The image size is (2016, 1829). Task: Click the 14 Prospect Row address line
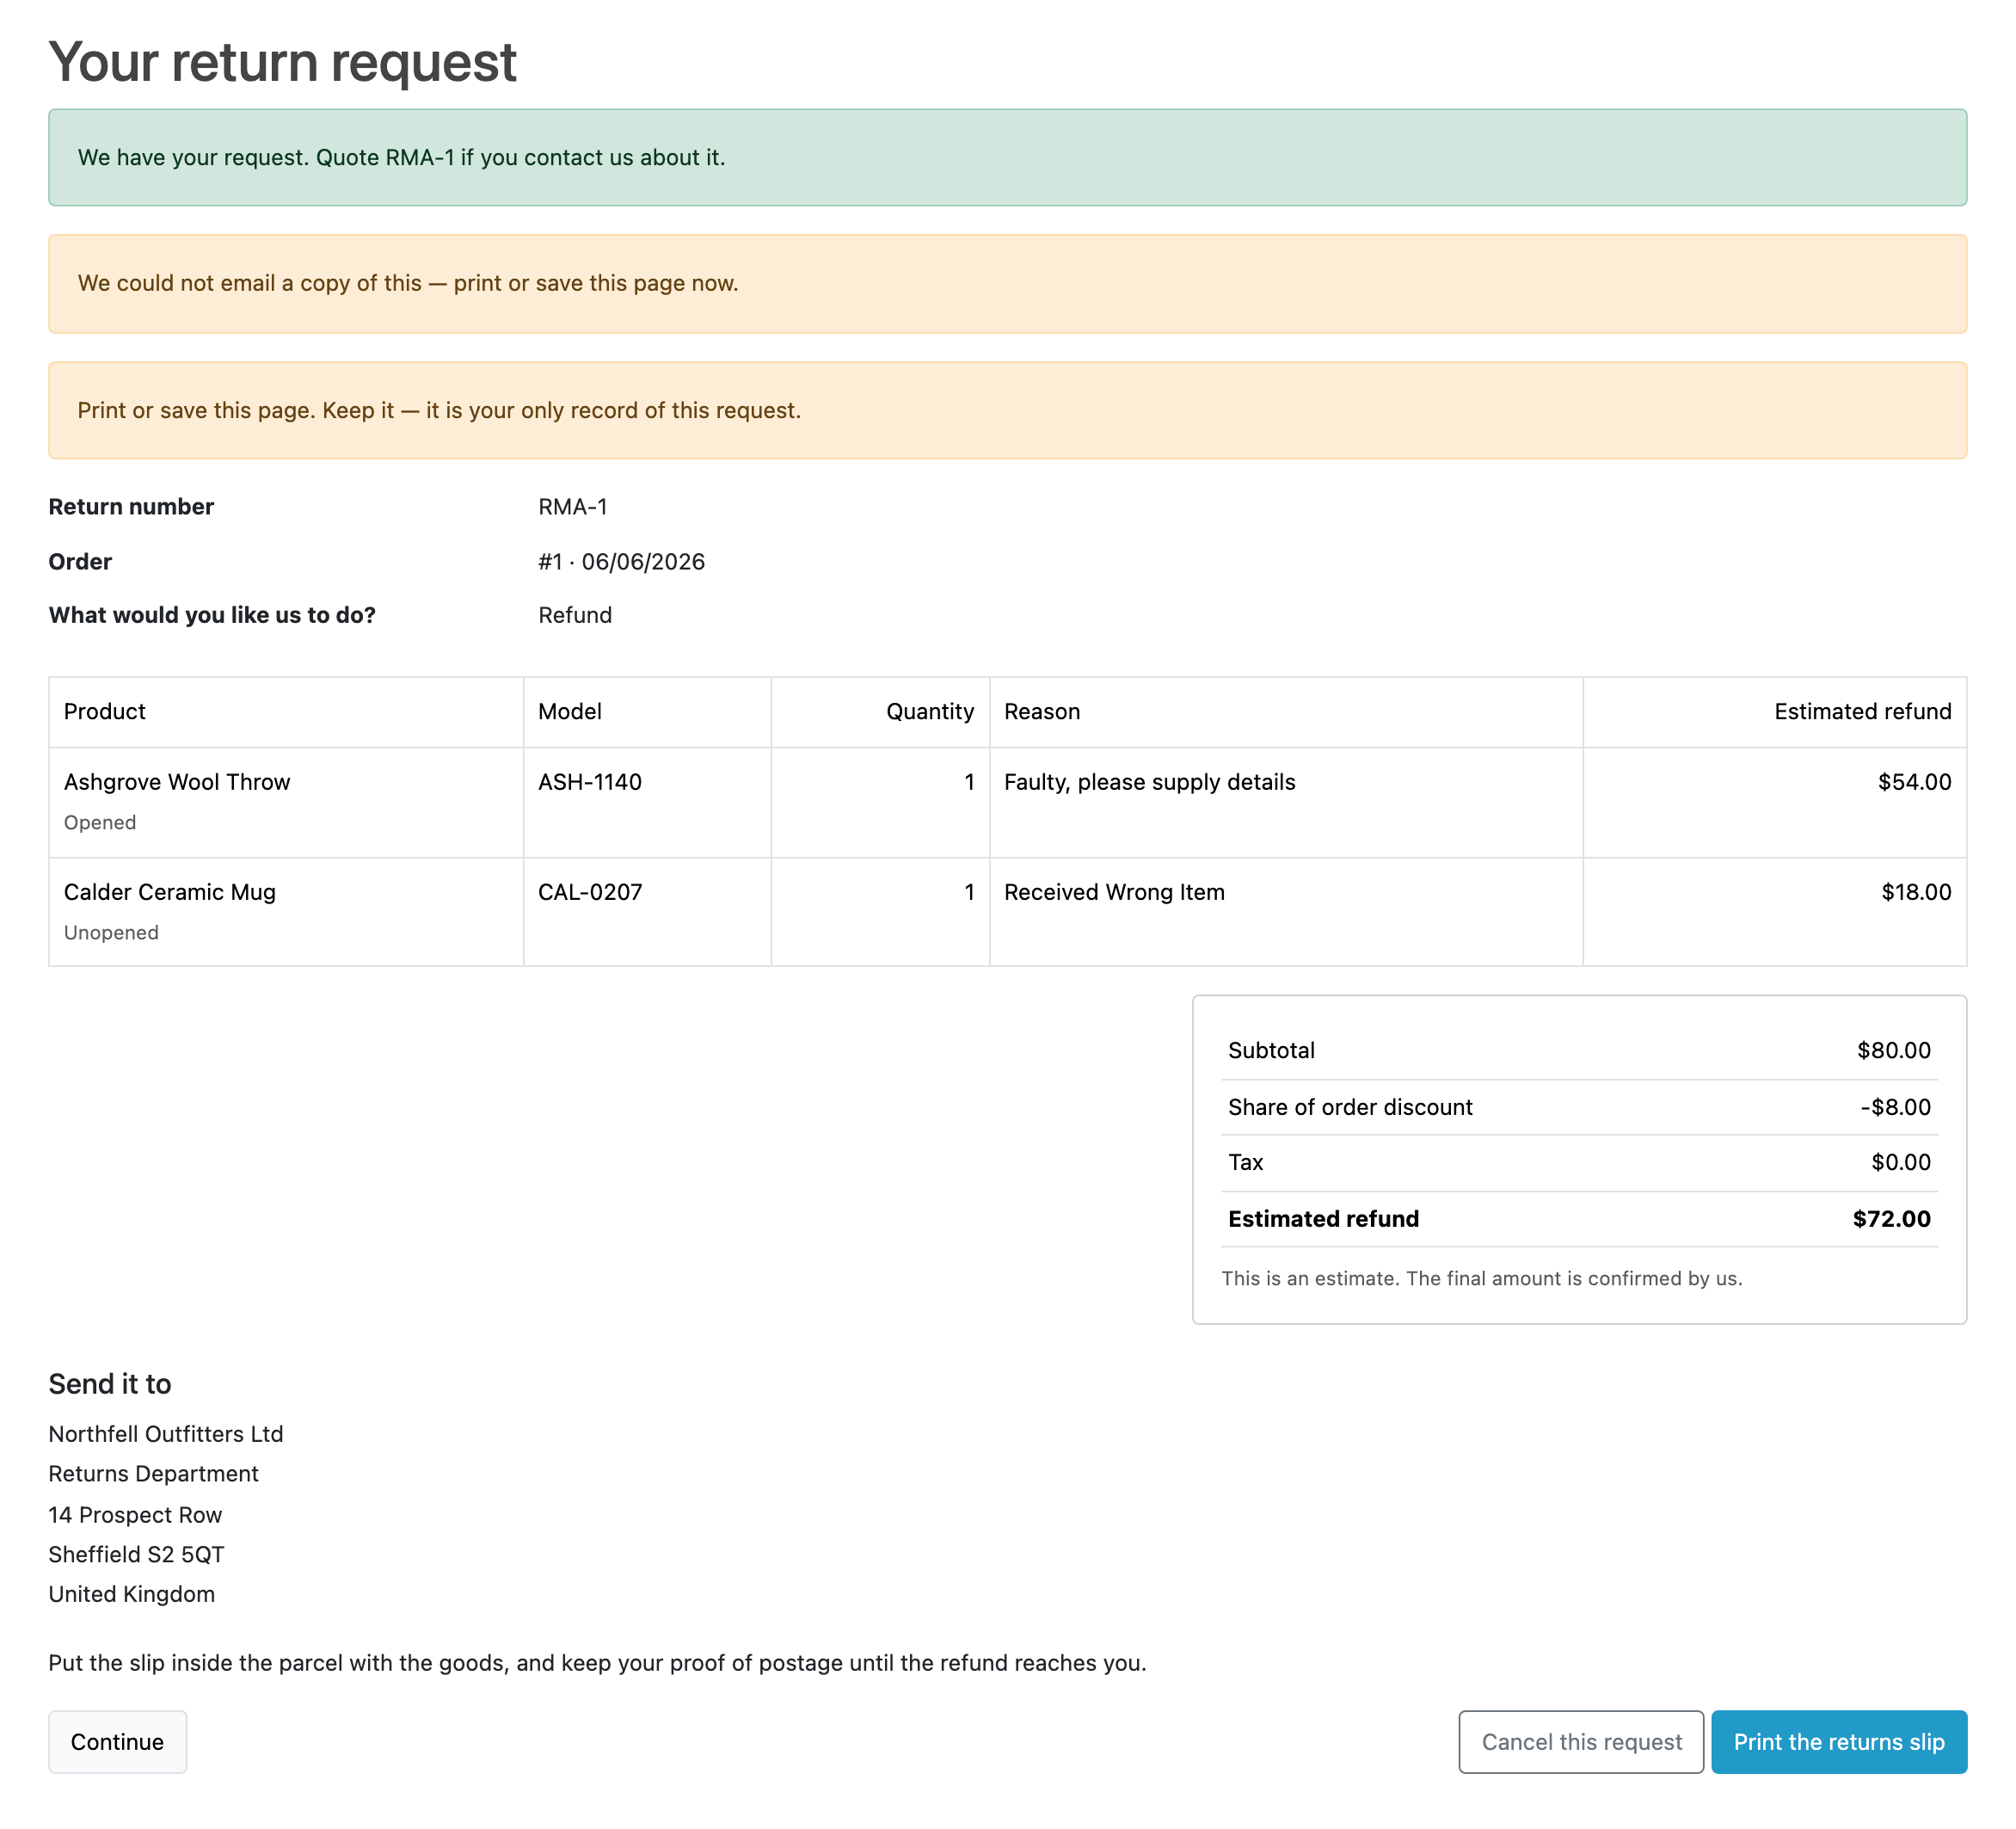[x=135, y=1515]
